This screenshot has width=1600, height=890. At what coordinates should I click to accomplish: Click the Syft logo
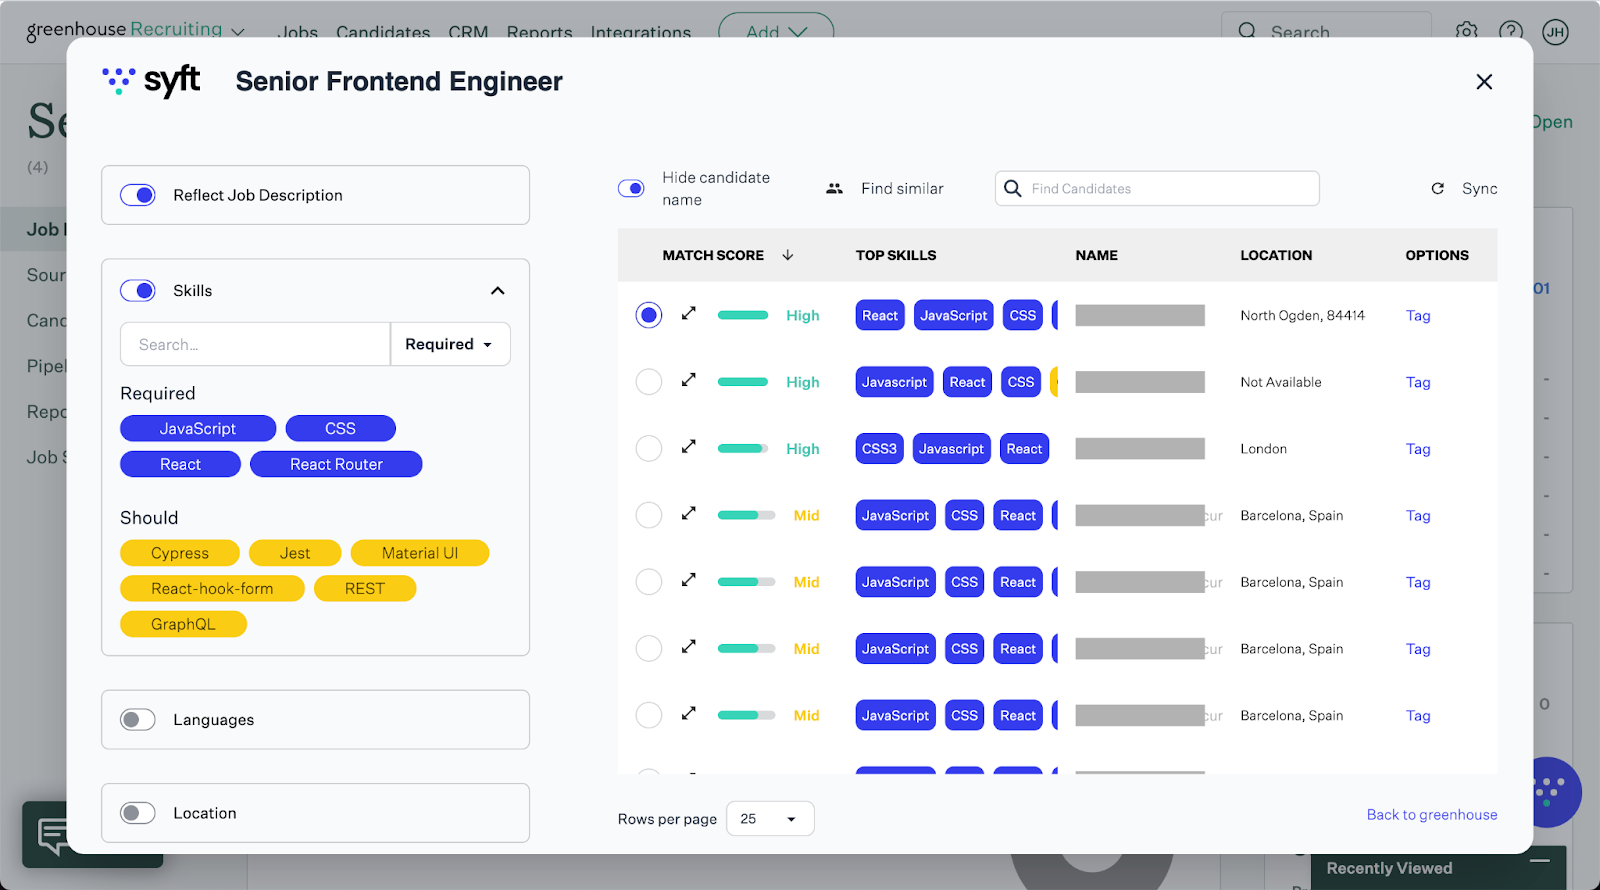point(151,81)
